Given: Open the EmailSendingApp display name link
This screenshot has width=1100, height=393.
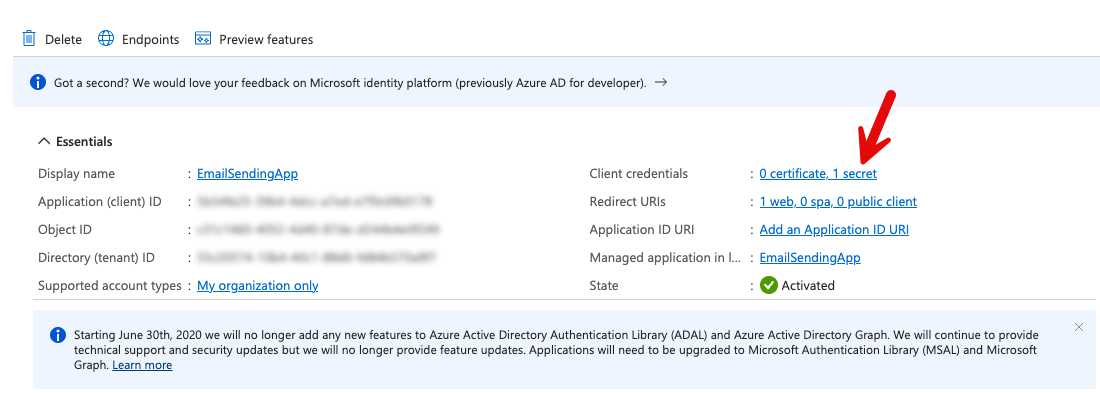Looking at the screenshot, I should [x=247, y=174].
